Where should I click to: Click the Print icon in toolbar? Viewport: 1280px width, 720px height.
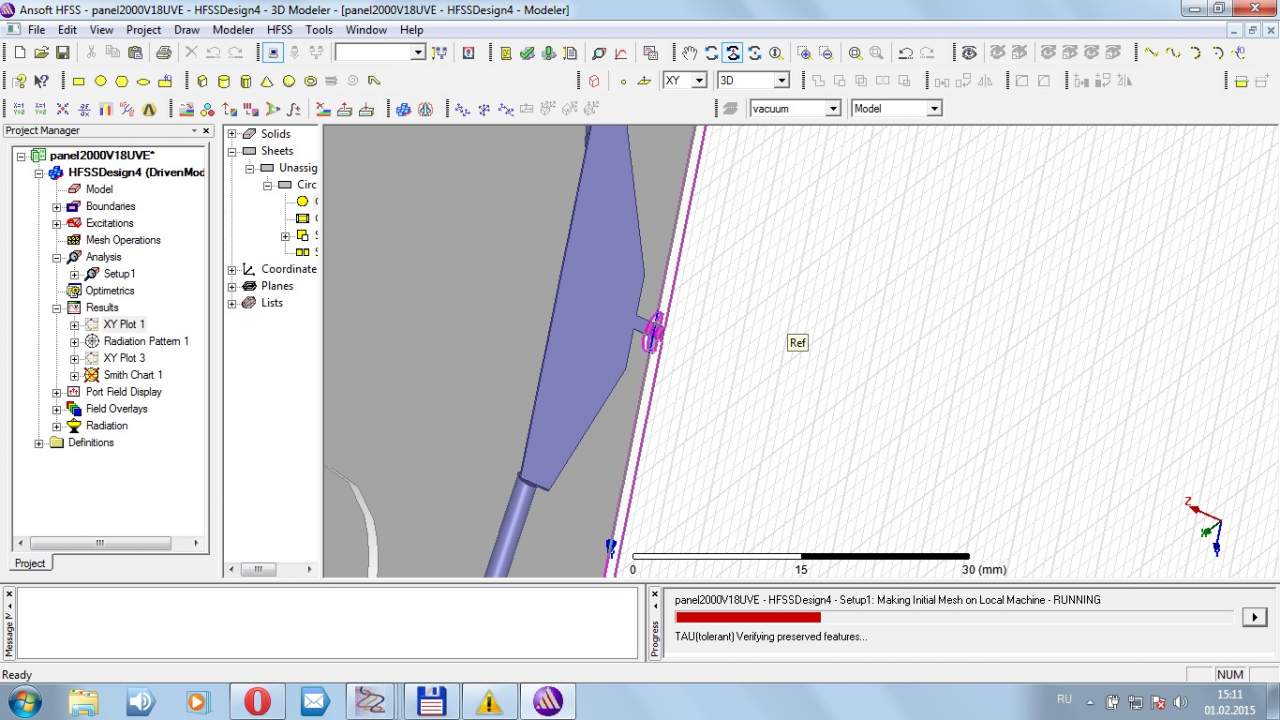pos(163,53)
